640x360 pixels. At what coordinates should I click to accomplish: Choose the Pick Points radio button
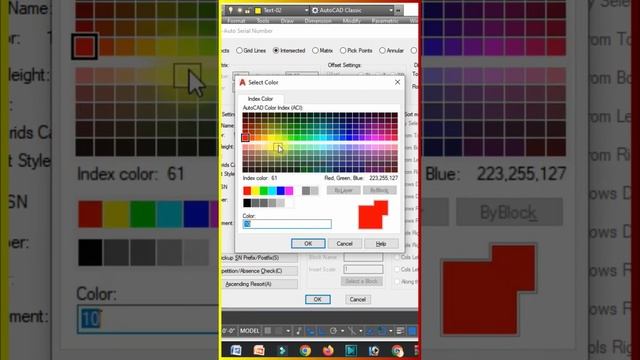pos(343,51)
